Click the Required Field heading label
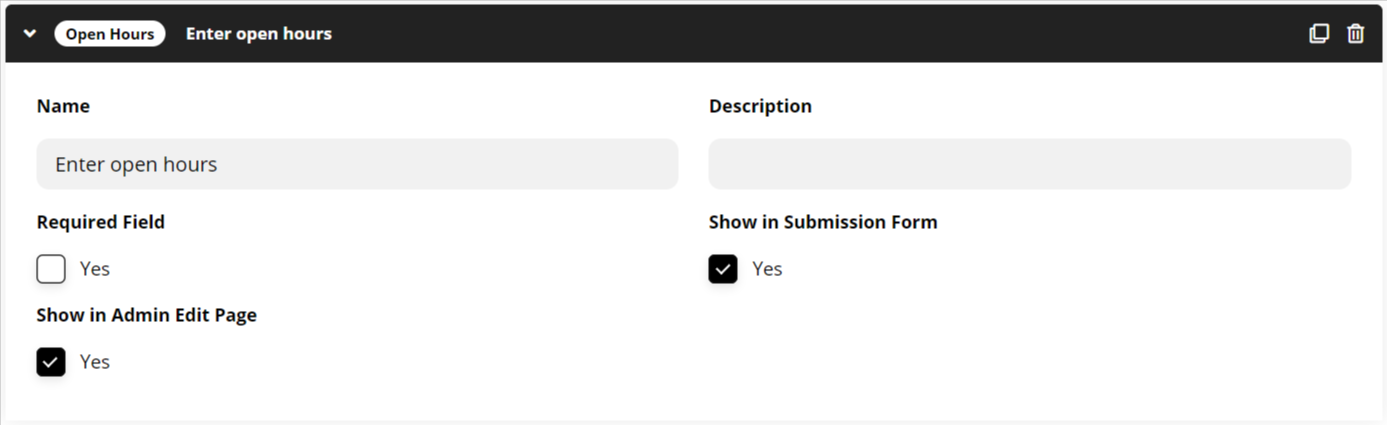The width and height of the screenshot is (1387, 425). 101,222
